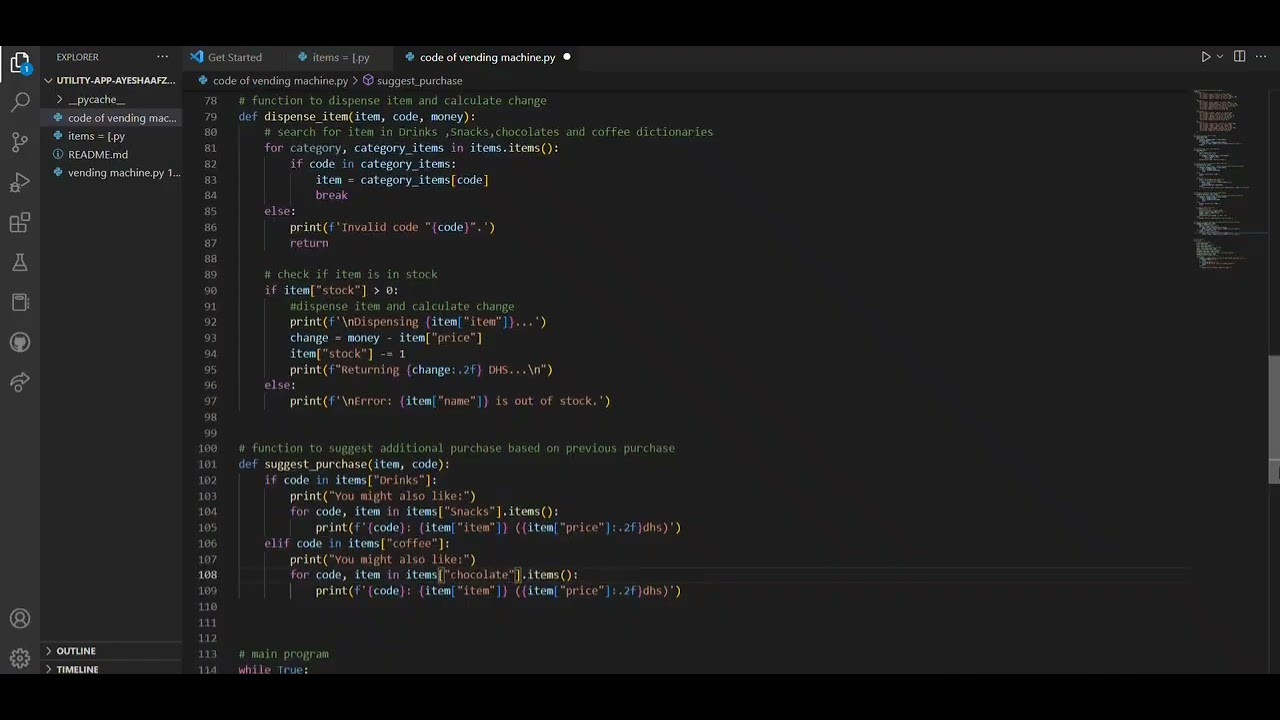Viewport: 1280px width, 720px height.
Task: Open README.md in Explorer
Action: pos(112,154)
